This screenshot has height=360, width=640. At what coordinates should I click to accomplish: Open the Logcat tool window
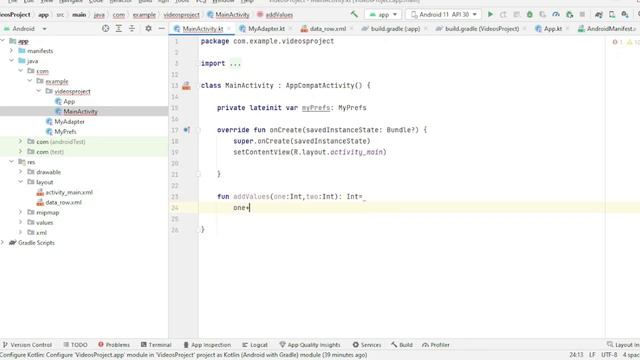[255, 345]
